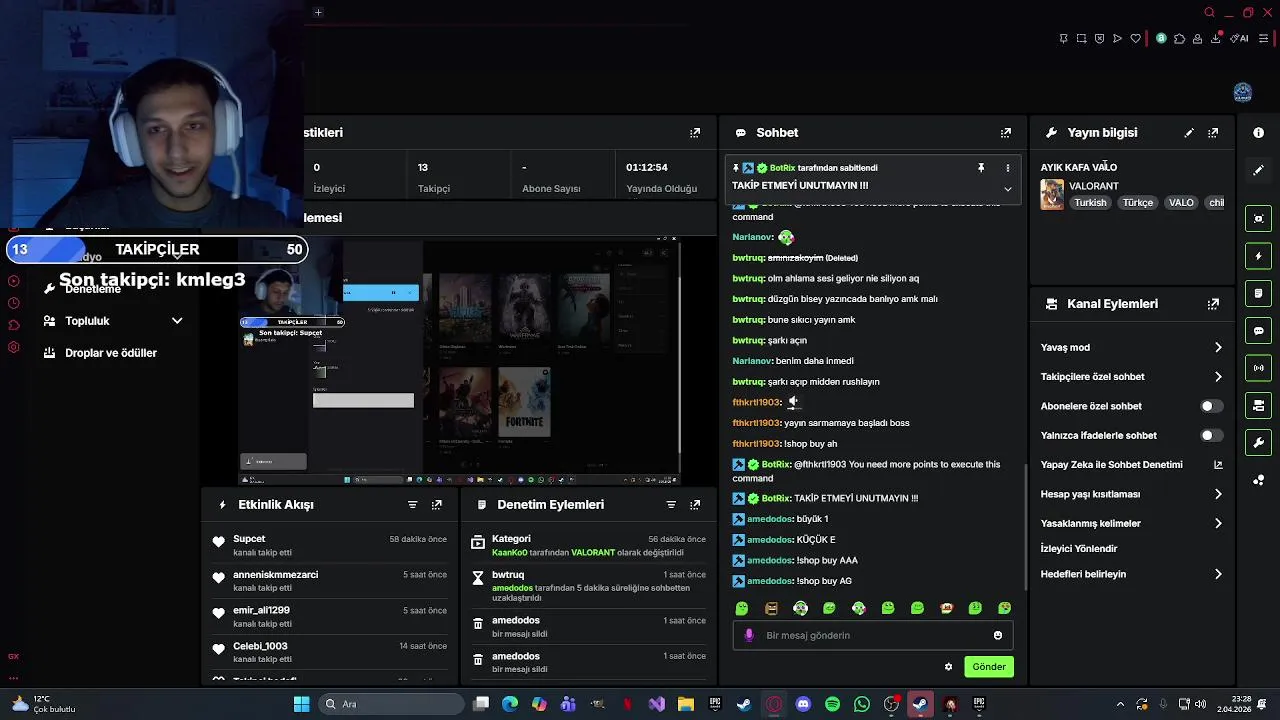Open Windows Start menu
The width and height of the screenshot is (1280, 720).
(301, 704)
